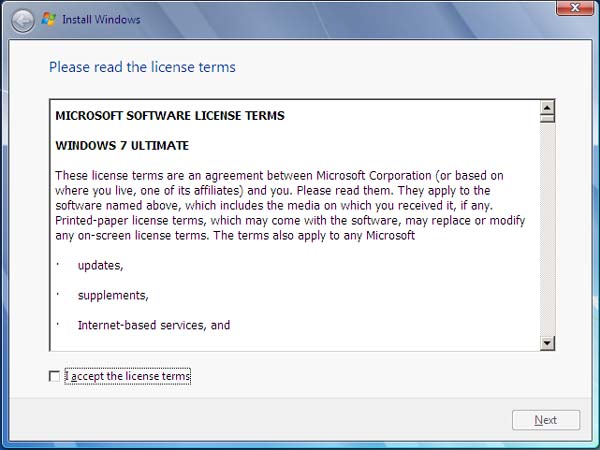Click the 'WINDOWS 7 ULTIMATE' line
Screen dimensions: 600x450
(x=122, y=145)
